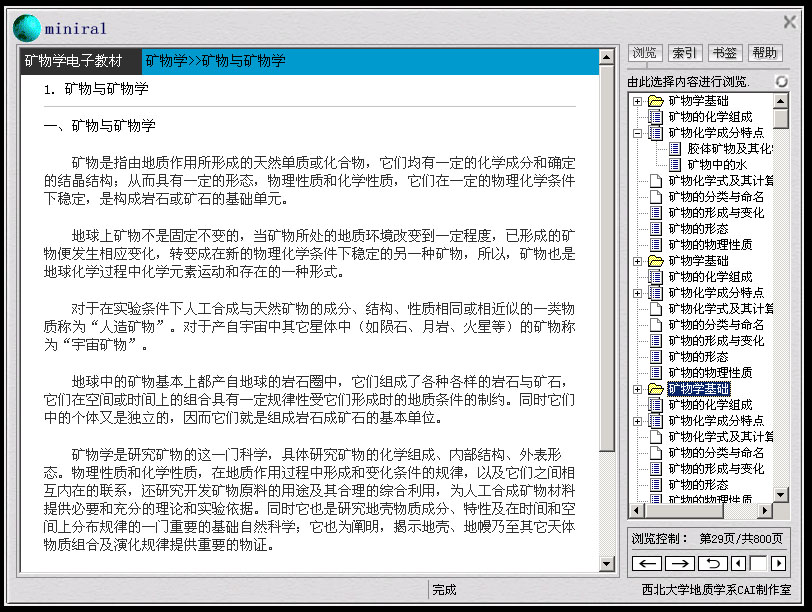Go forward with the right arrow button
This screenshot has height=612, width=812.
[679, 563]
